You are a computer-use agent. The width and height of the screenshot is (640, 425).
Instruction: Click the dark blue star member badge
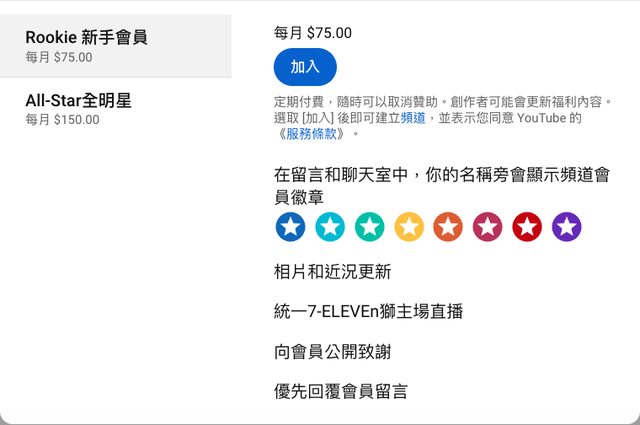tap(290, 227)
